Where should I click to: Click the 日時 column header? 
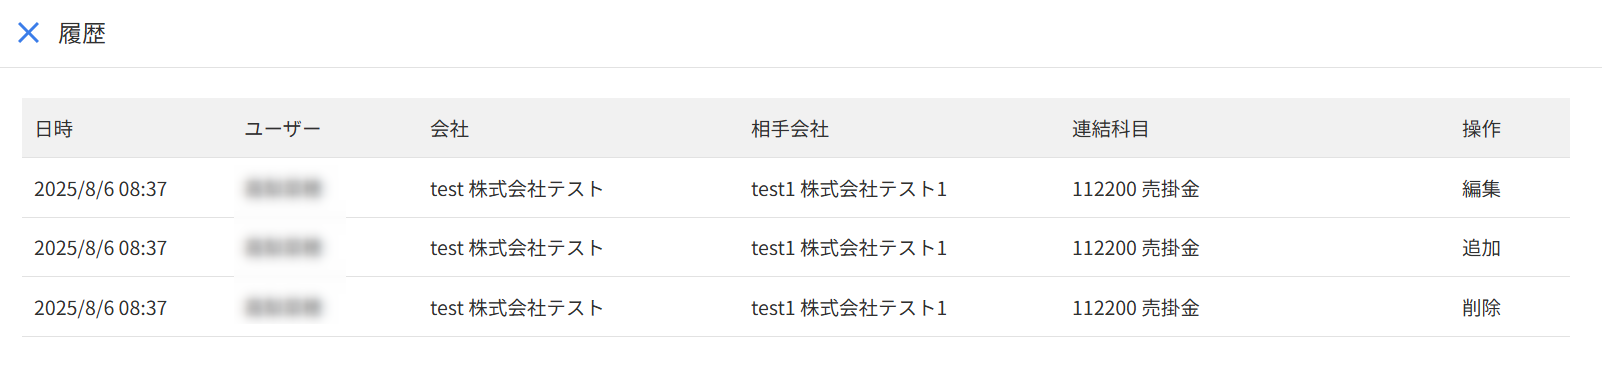54,129
